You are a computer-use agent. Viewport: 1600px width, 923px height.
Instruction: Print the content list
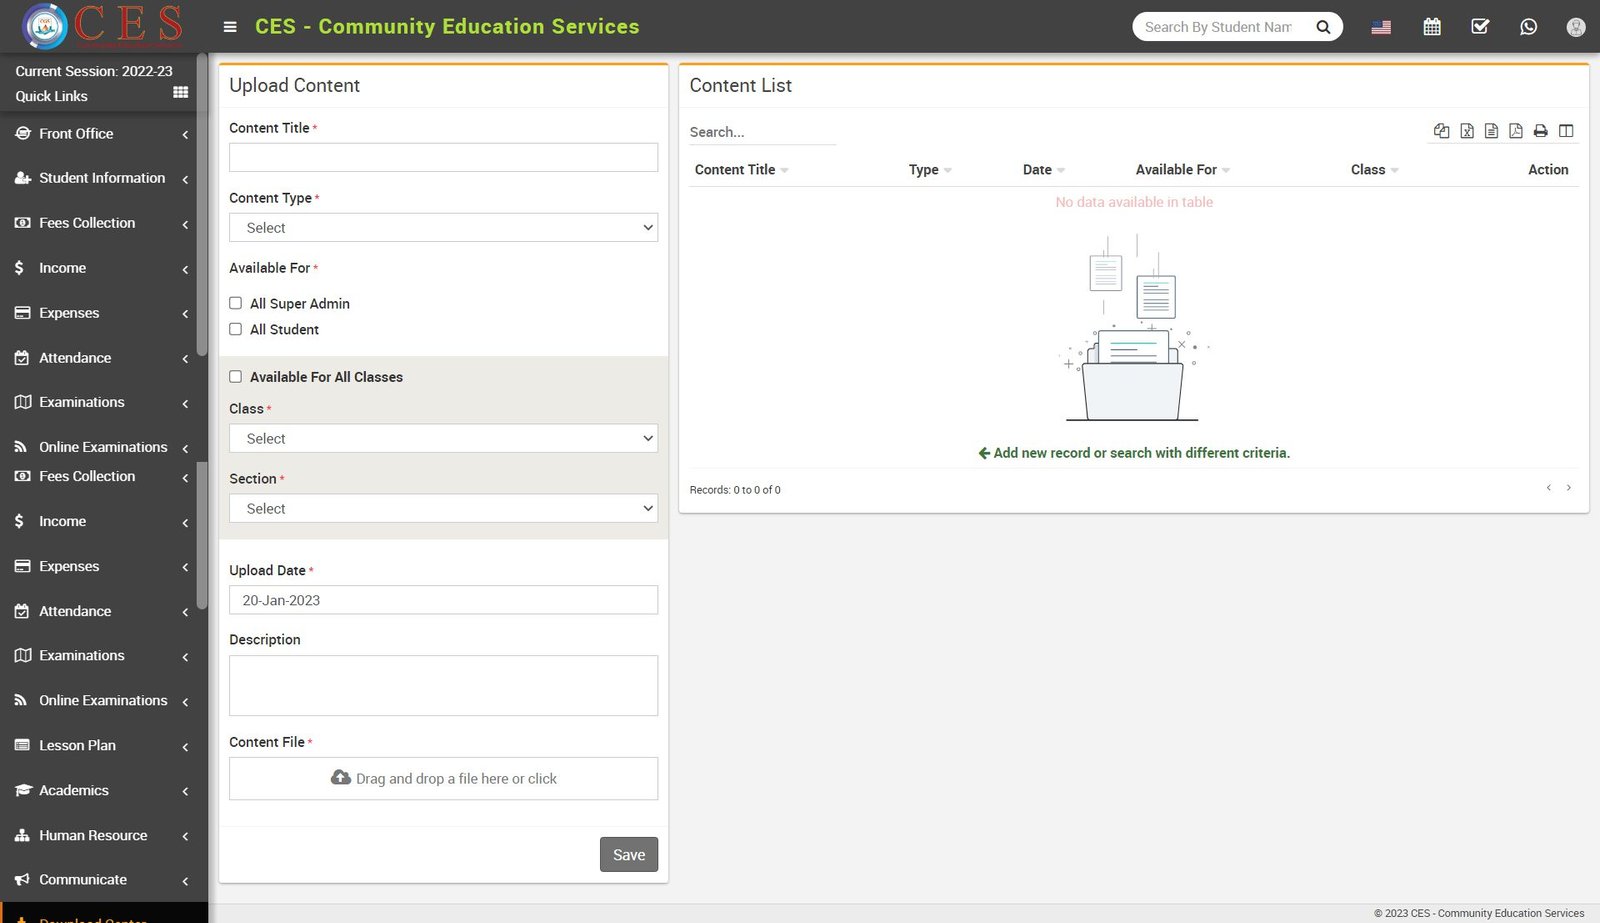pyautogui.click(x=1541, y=131)
